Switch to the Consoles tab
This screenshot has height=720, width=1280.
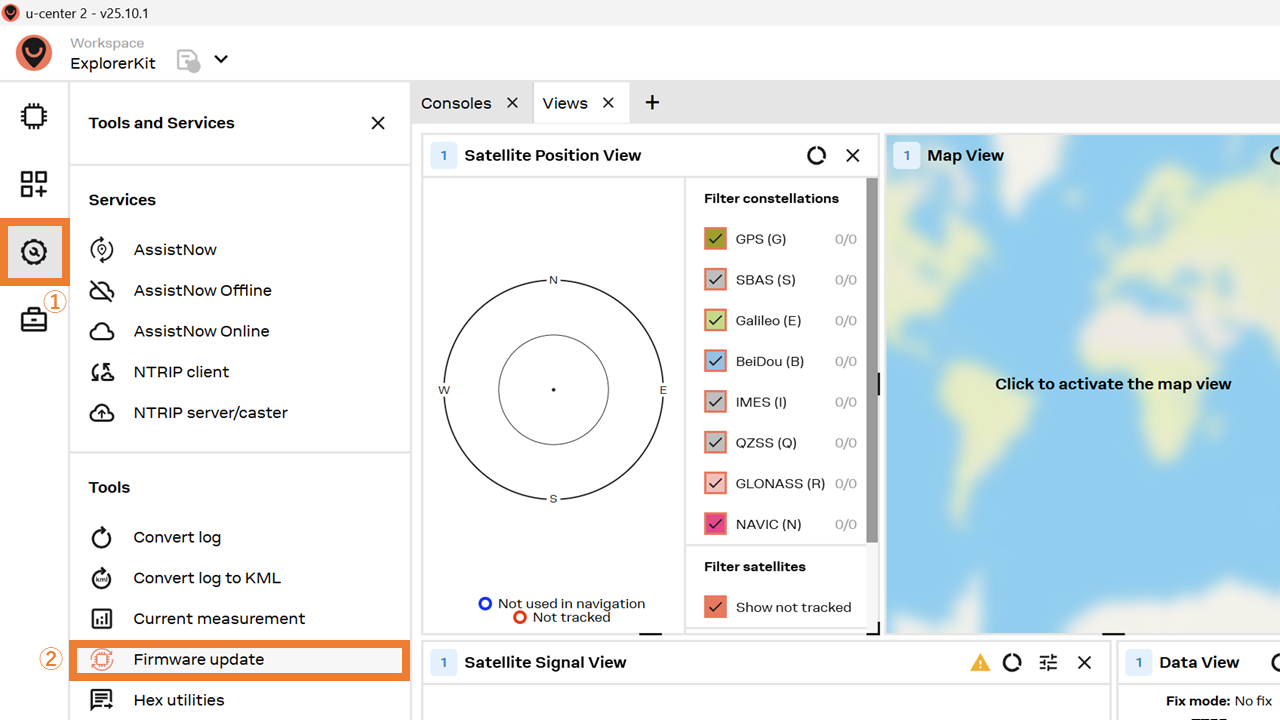coord(456,103)
